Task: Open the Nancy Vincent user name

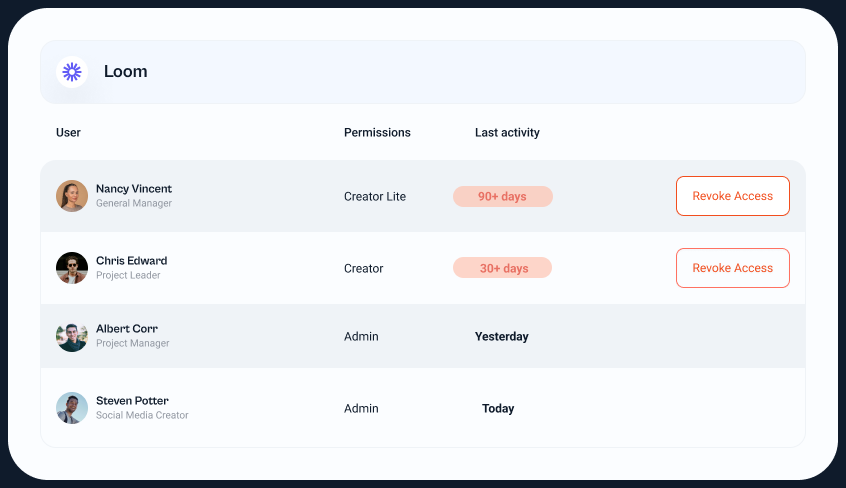Action: [134, 189]
